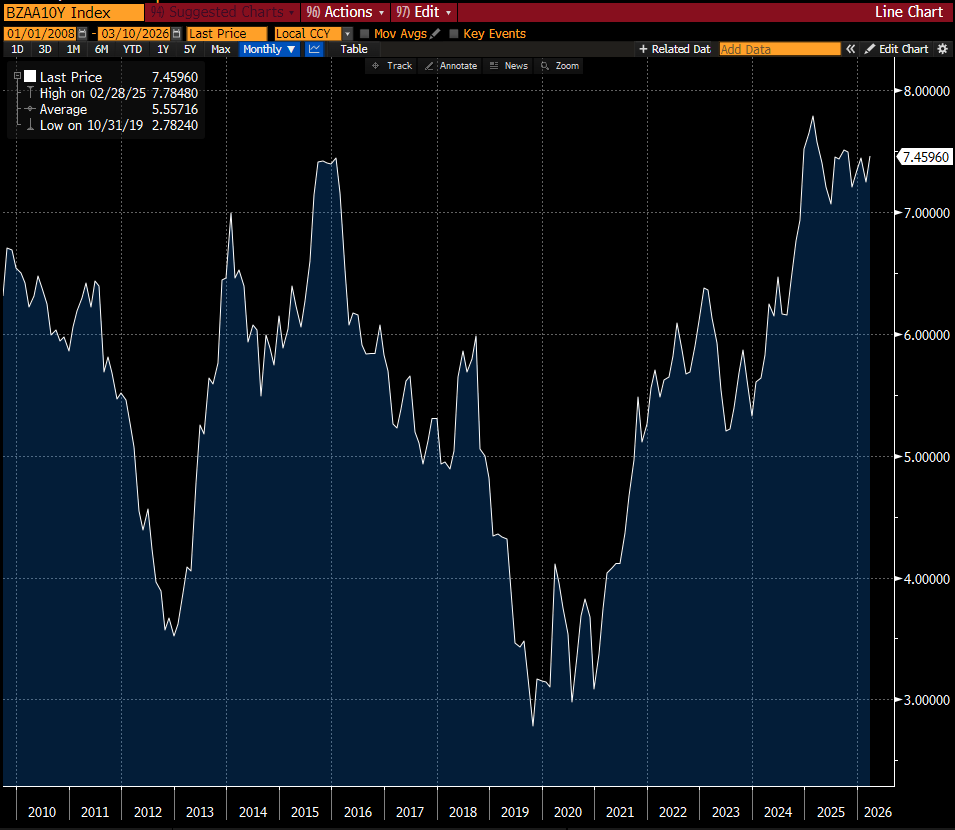Activate the Annotate tool
955x830 pixels.
click(x=451, y=66)
